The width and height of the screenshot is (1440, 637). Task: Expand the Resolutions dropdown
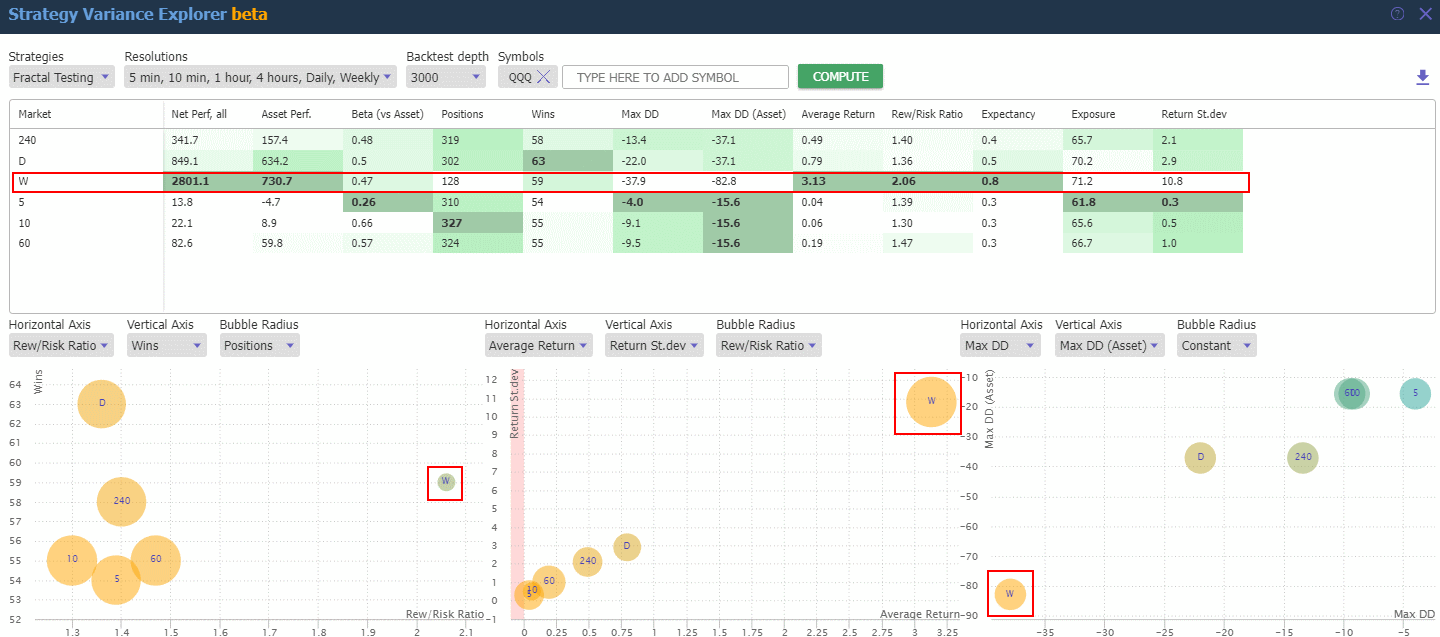pos(260,77)
